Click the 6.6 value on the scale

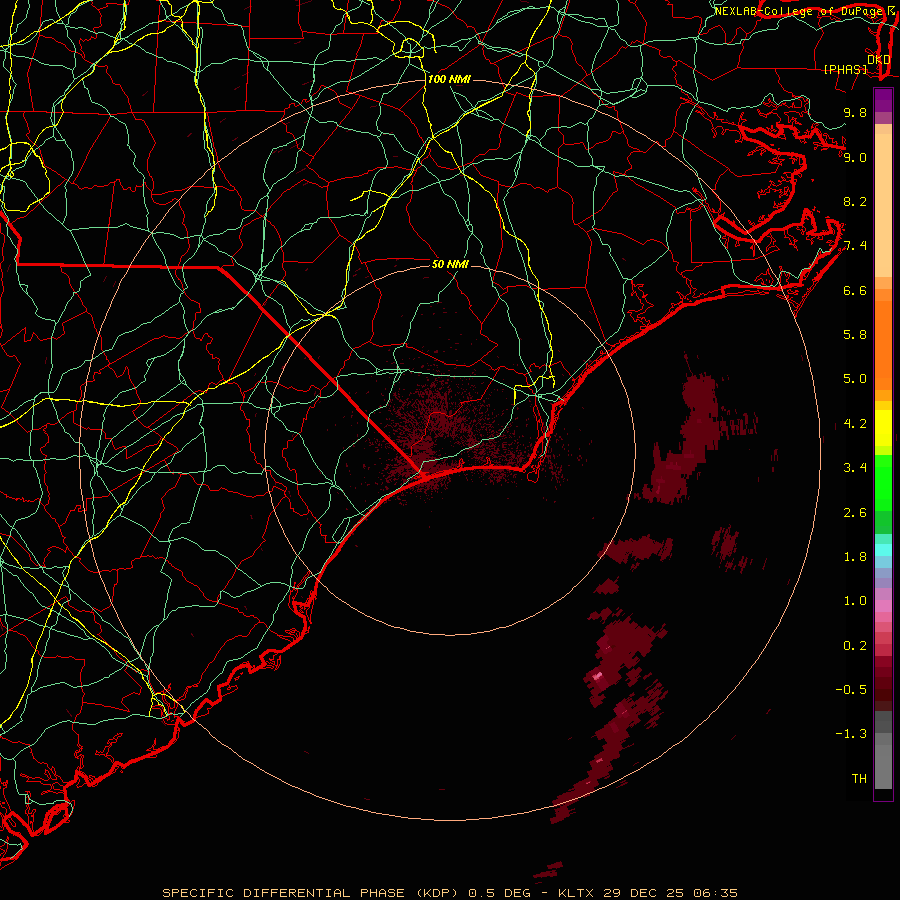coord(855,290)
